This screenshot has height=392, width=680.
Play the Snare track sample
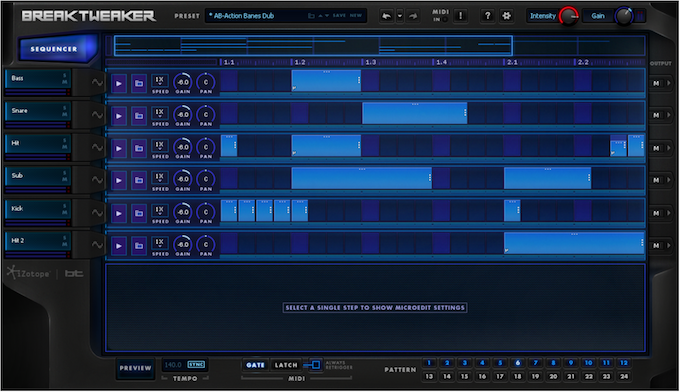pos(119,116)
